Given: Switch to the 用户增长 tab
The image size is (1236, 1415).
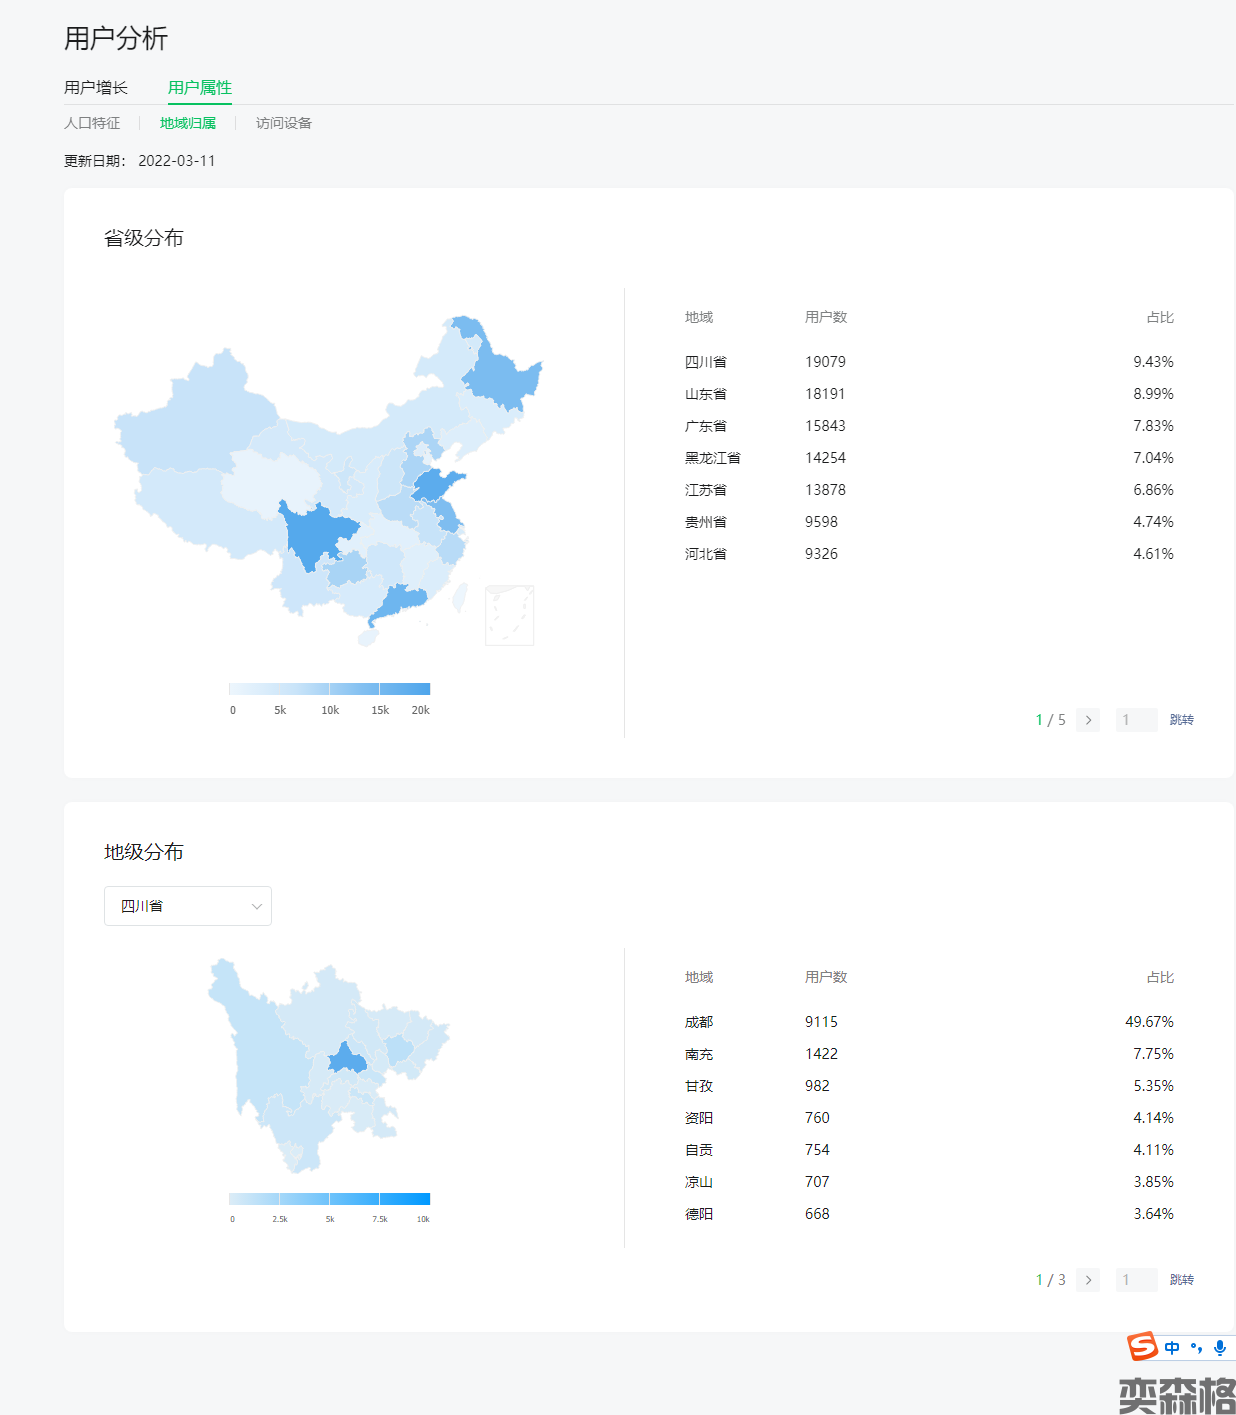Looking at the screenshot, I should [x=96, y=88].
